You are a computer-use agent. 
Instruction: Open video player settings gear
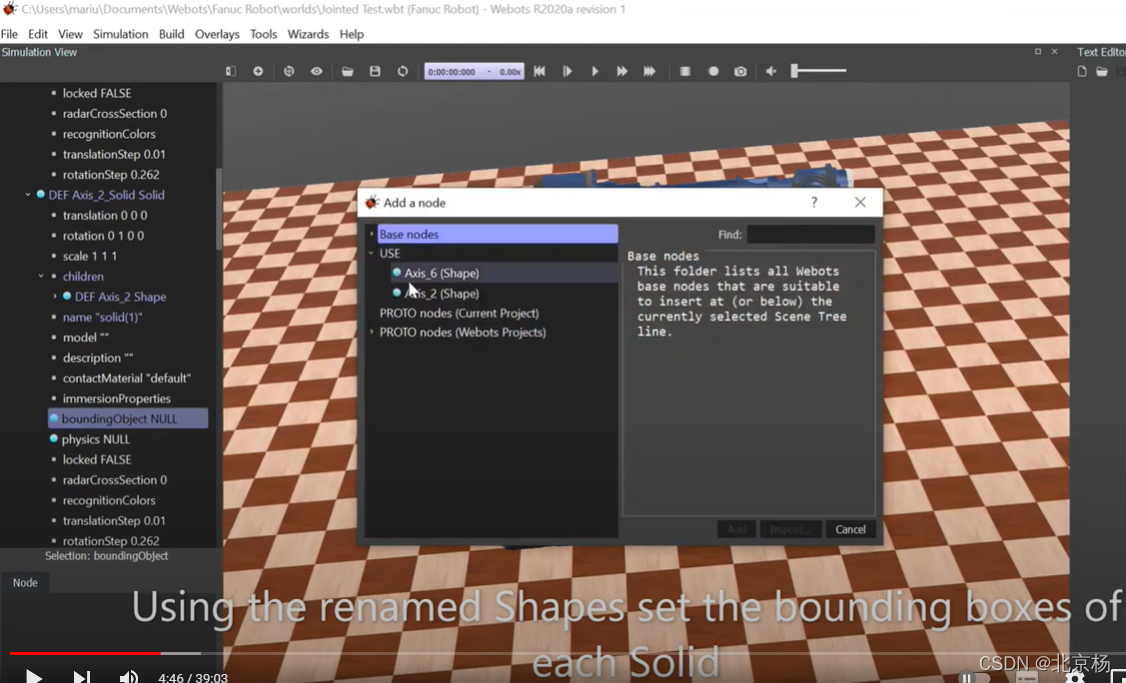(1075, 677)
